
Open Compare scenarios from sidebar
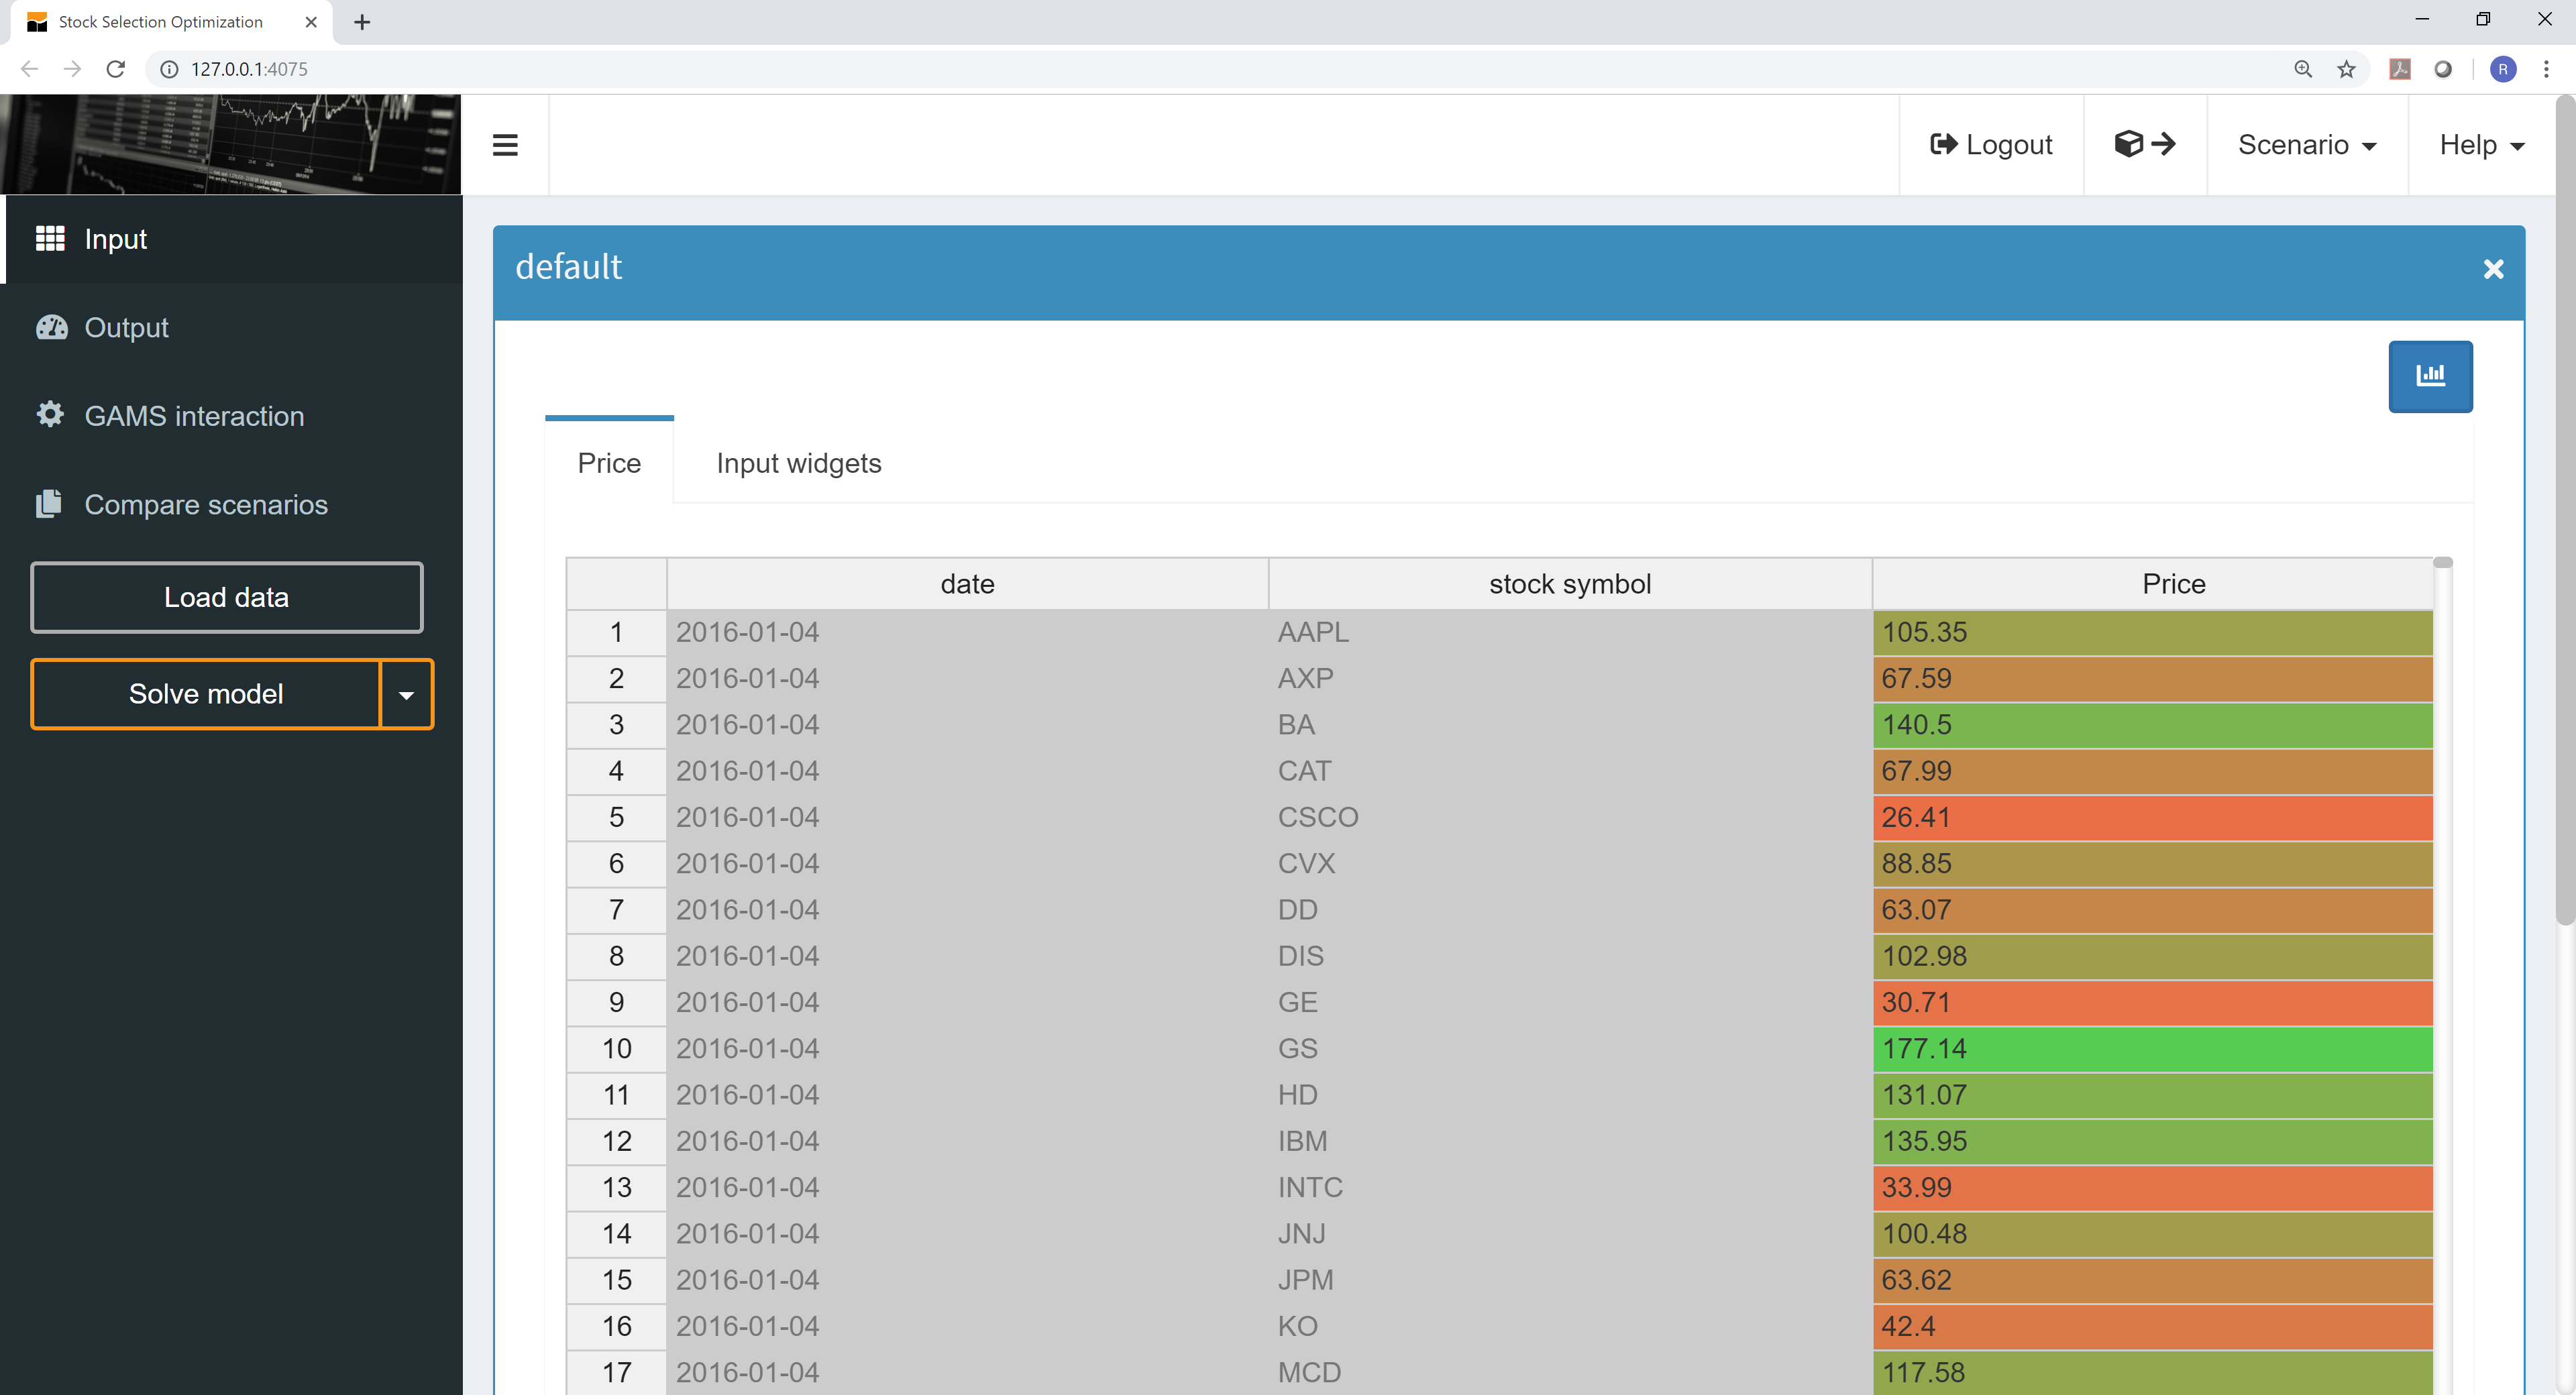point(205,505)
